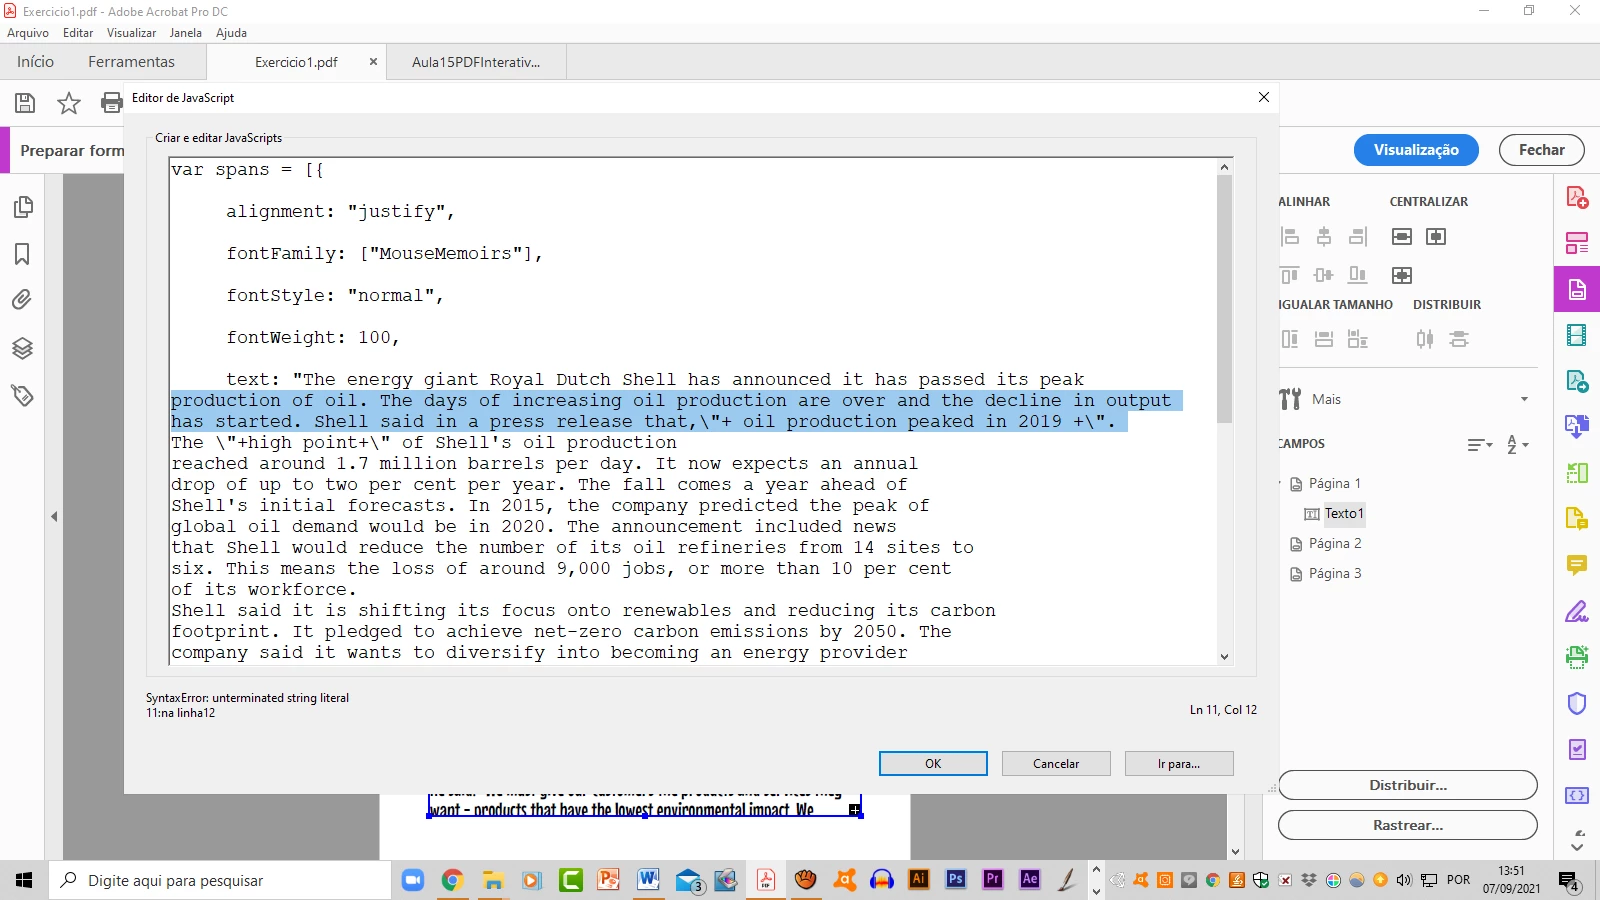Image resolution: width=1600 pixels, height=900 pixels.
Task: Center field both directions on page
Action: tap(1402, 275)
